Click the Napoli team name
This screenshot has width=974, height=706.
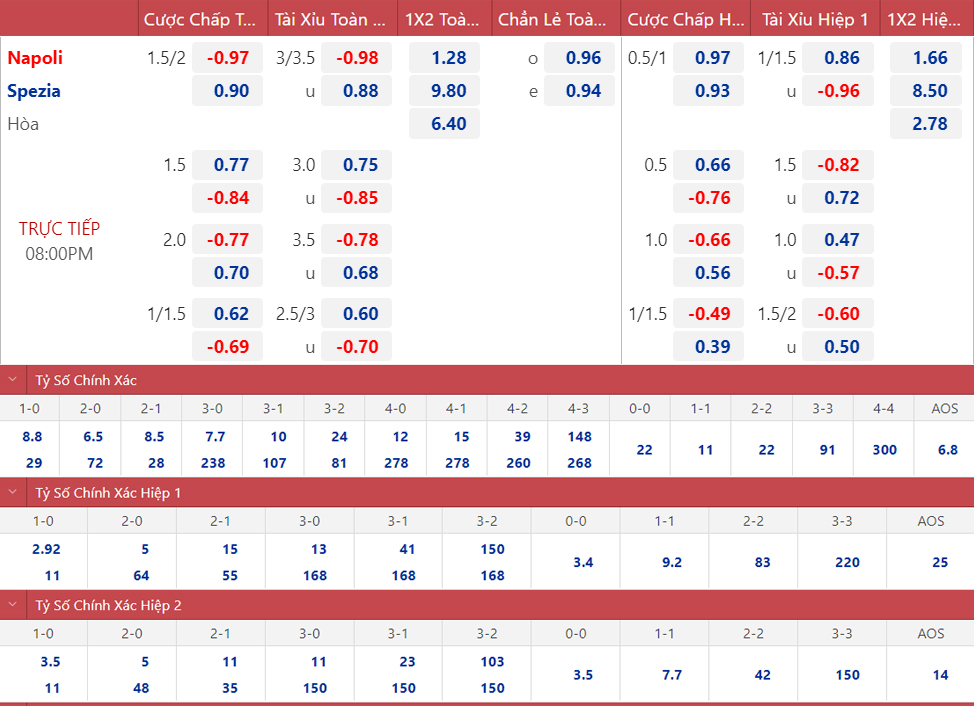pyautogui.click(x=35, y=58)
